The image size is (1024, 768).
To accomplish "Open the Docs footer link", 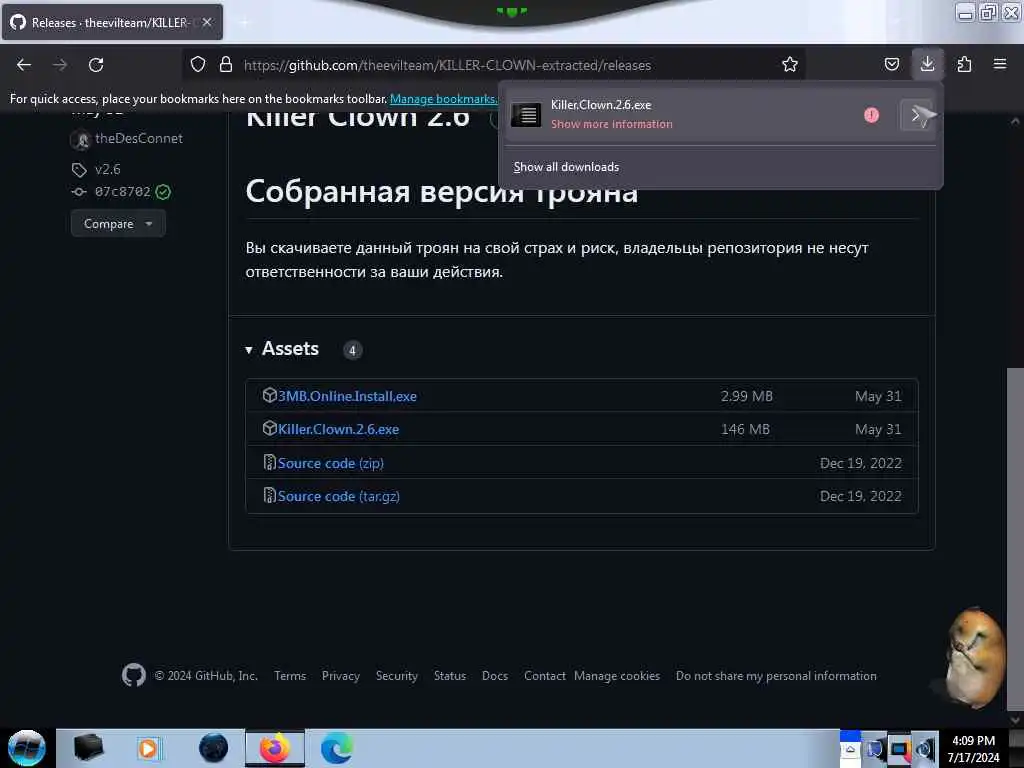I will pos(494,676).
